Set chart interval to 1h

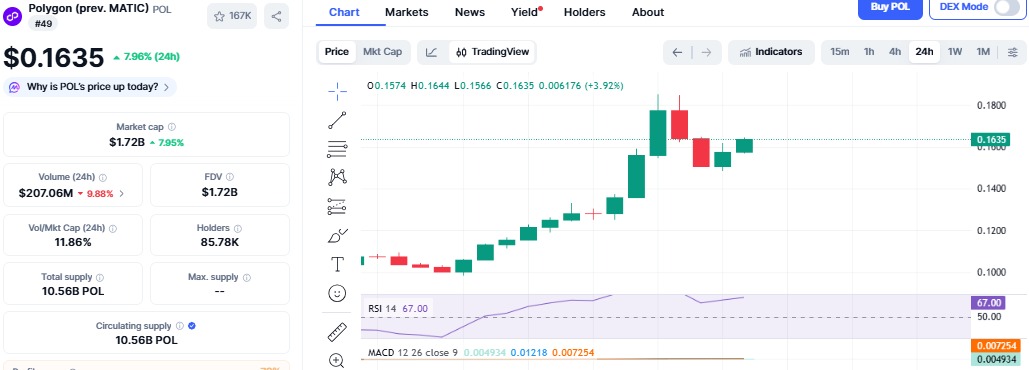pyautogui.click(x=869, y=52)
